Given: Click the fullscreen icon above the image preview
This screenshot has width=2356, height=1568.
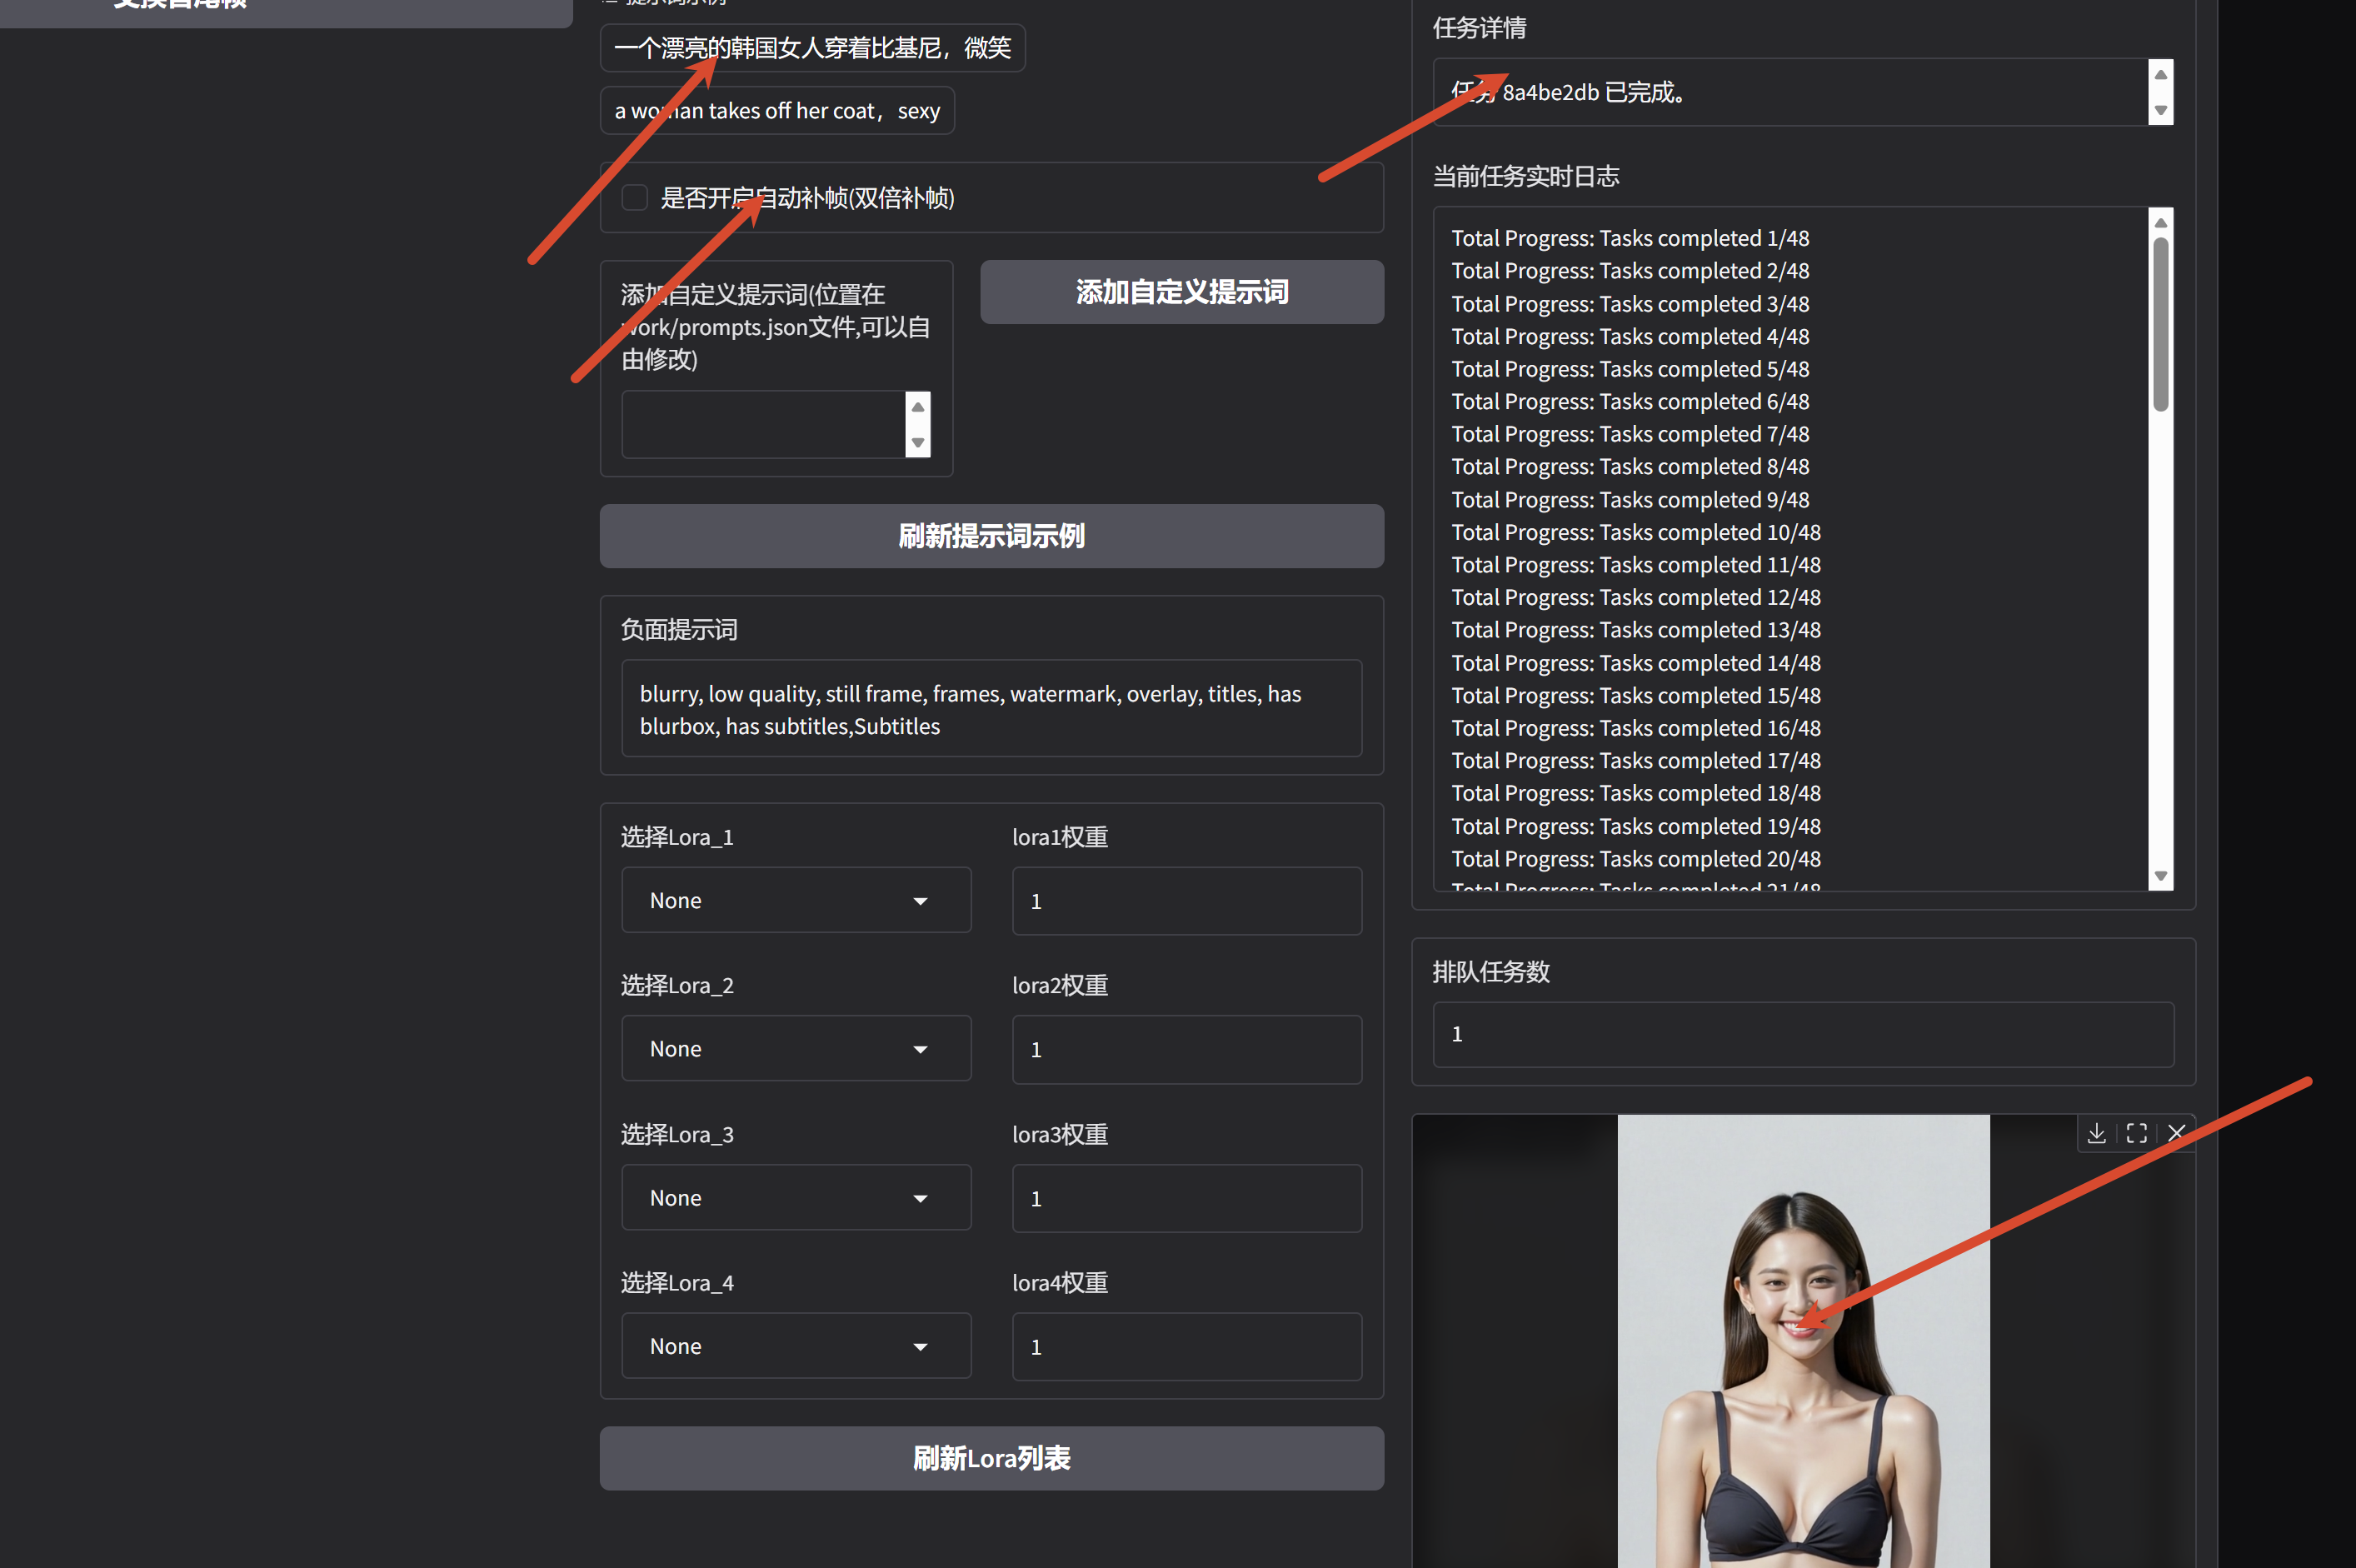Looking at the screenshot, I should 2136,1133.
